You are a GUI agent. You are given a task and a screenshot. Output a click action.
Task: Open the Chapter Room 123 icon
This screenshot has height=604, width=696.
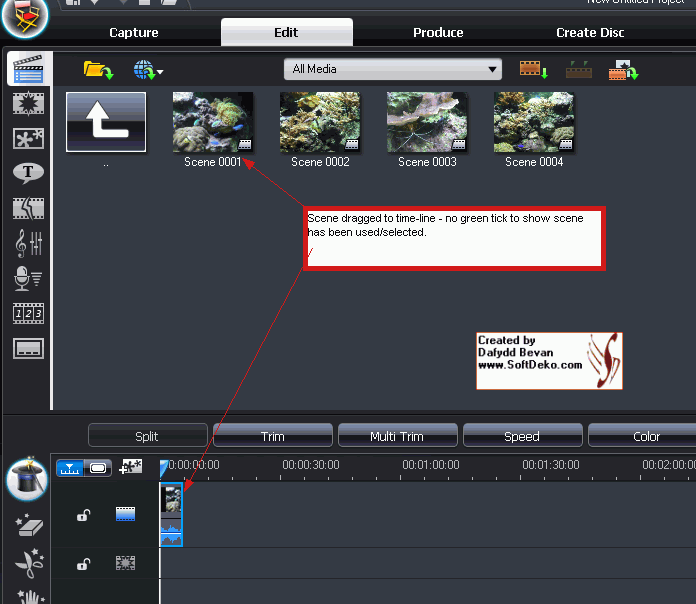point(28,313)
